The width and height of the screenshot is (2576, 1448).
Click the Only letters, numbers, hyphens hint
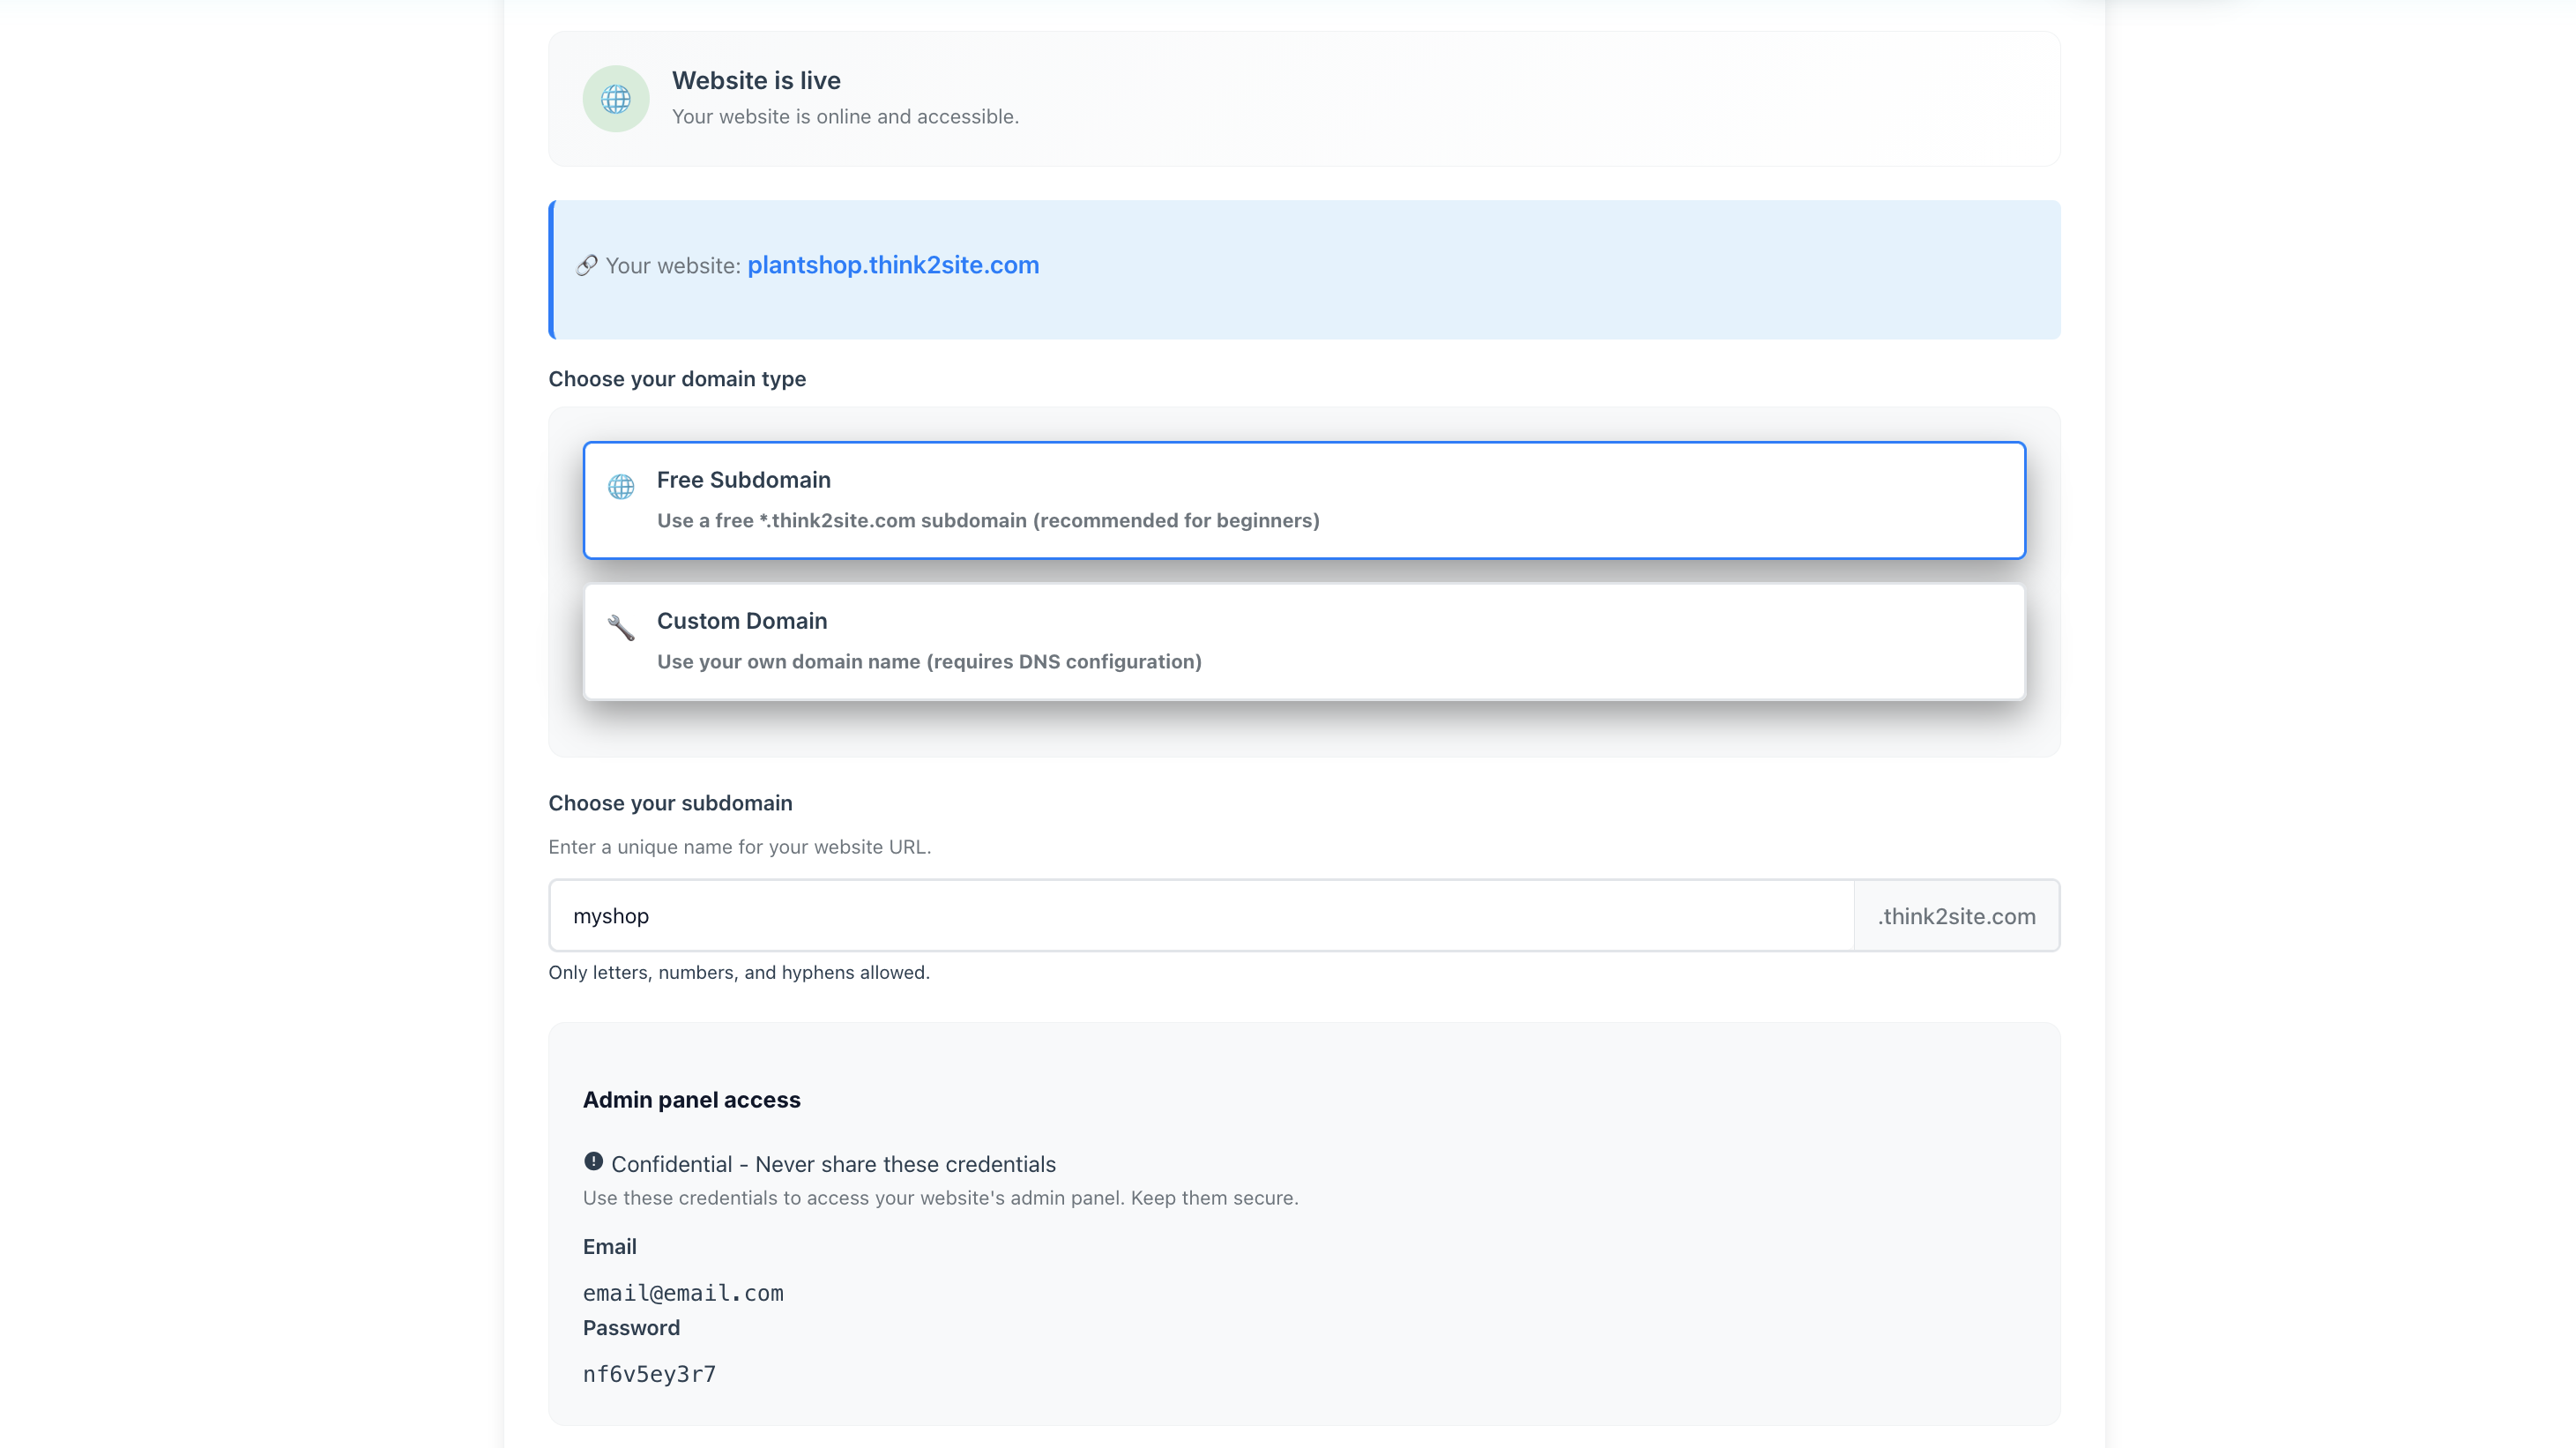tap(739, 972)
